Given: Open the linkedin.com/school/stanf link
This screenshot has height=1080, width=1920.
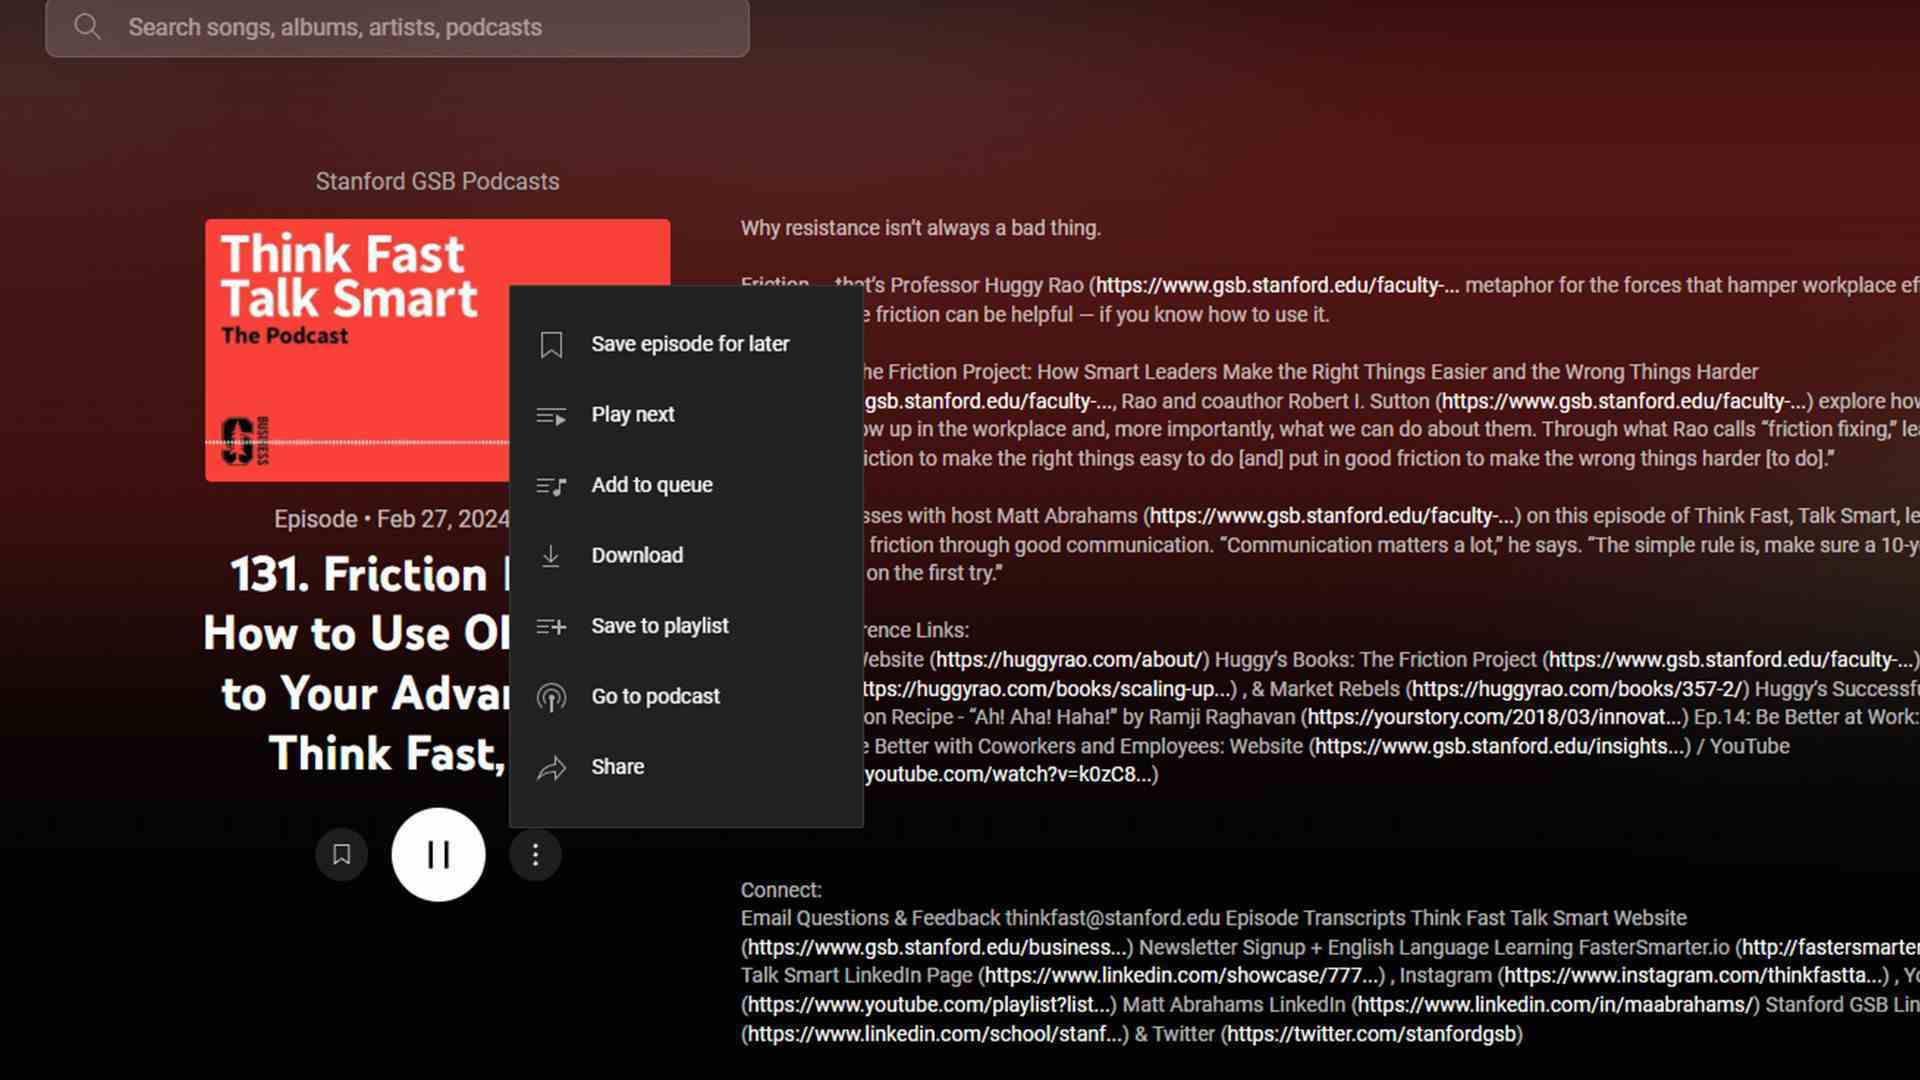Looking at the screenshot, I should click(937, 1034).
